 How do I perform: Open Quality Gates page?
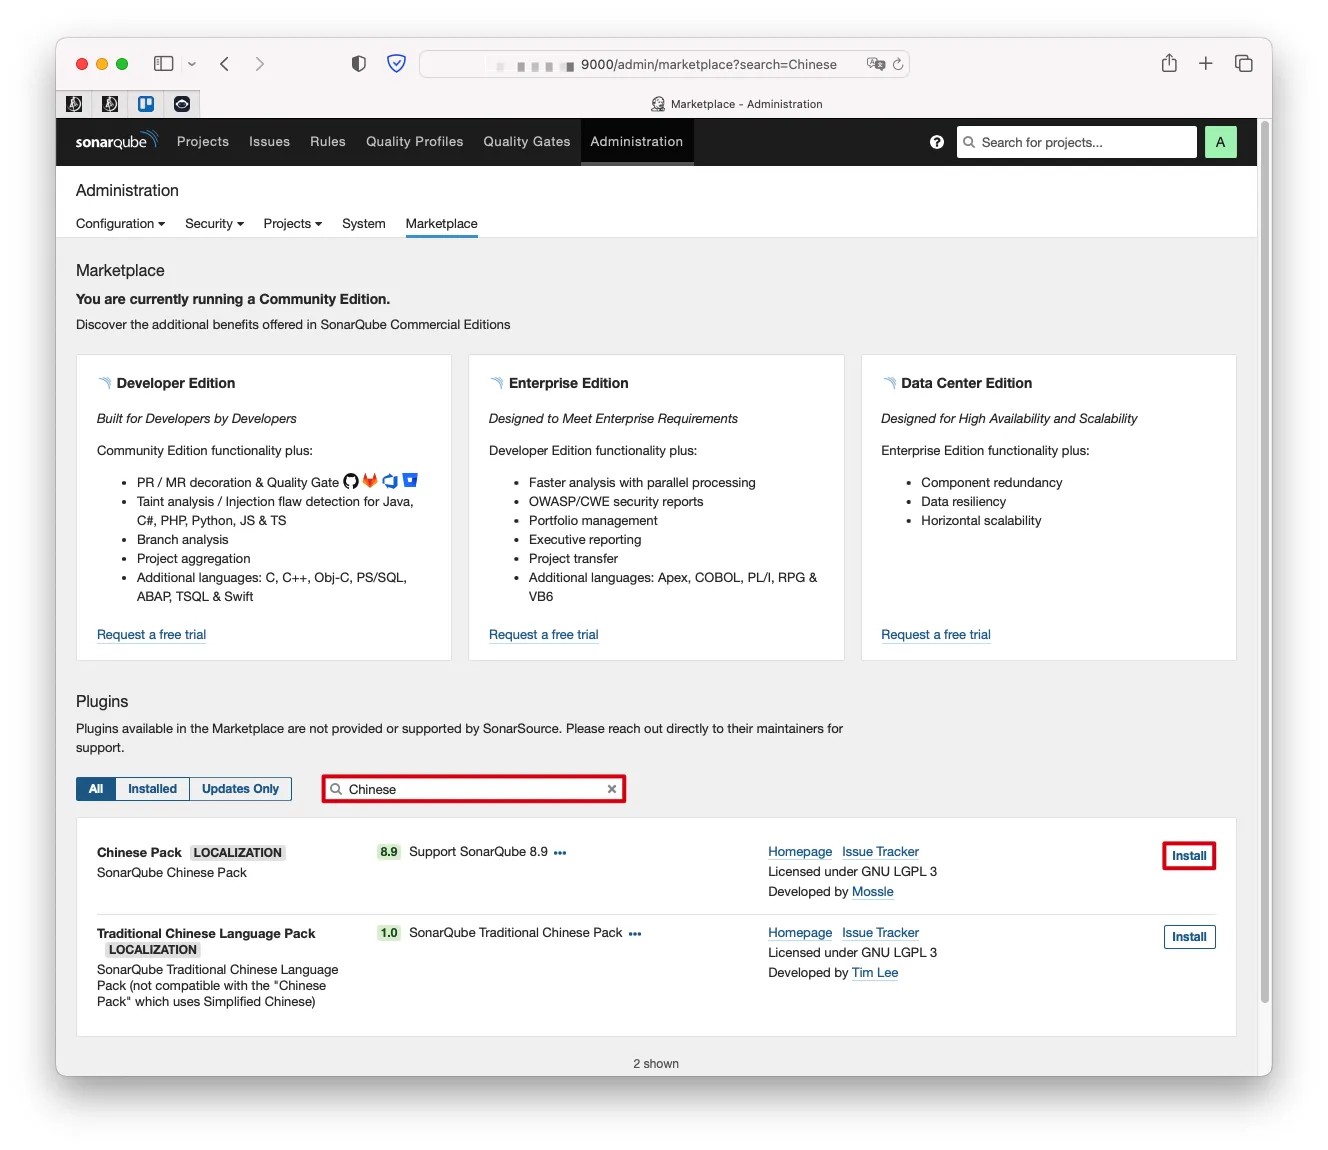[527, 142]
